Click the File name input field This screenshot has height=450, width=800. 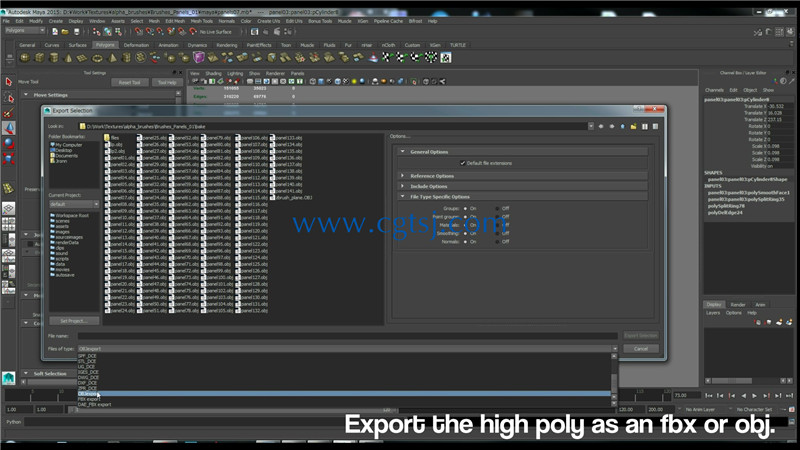point(347,336)
